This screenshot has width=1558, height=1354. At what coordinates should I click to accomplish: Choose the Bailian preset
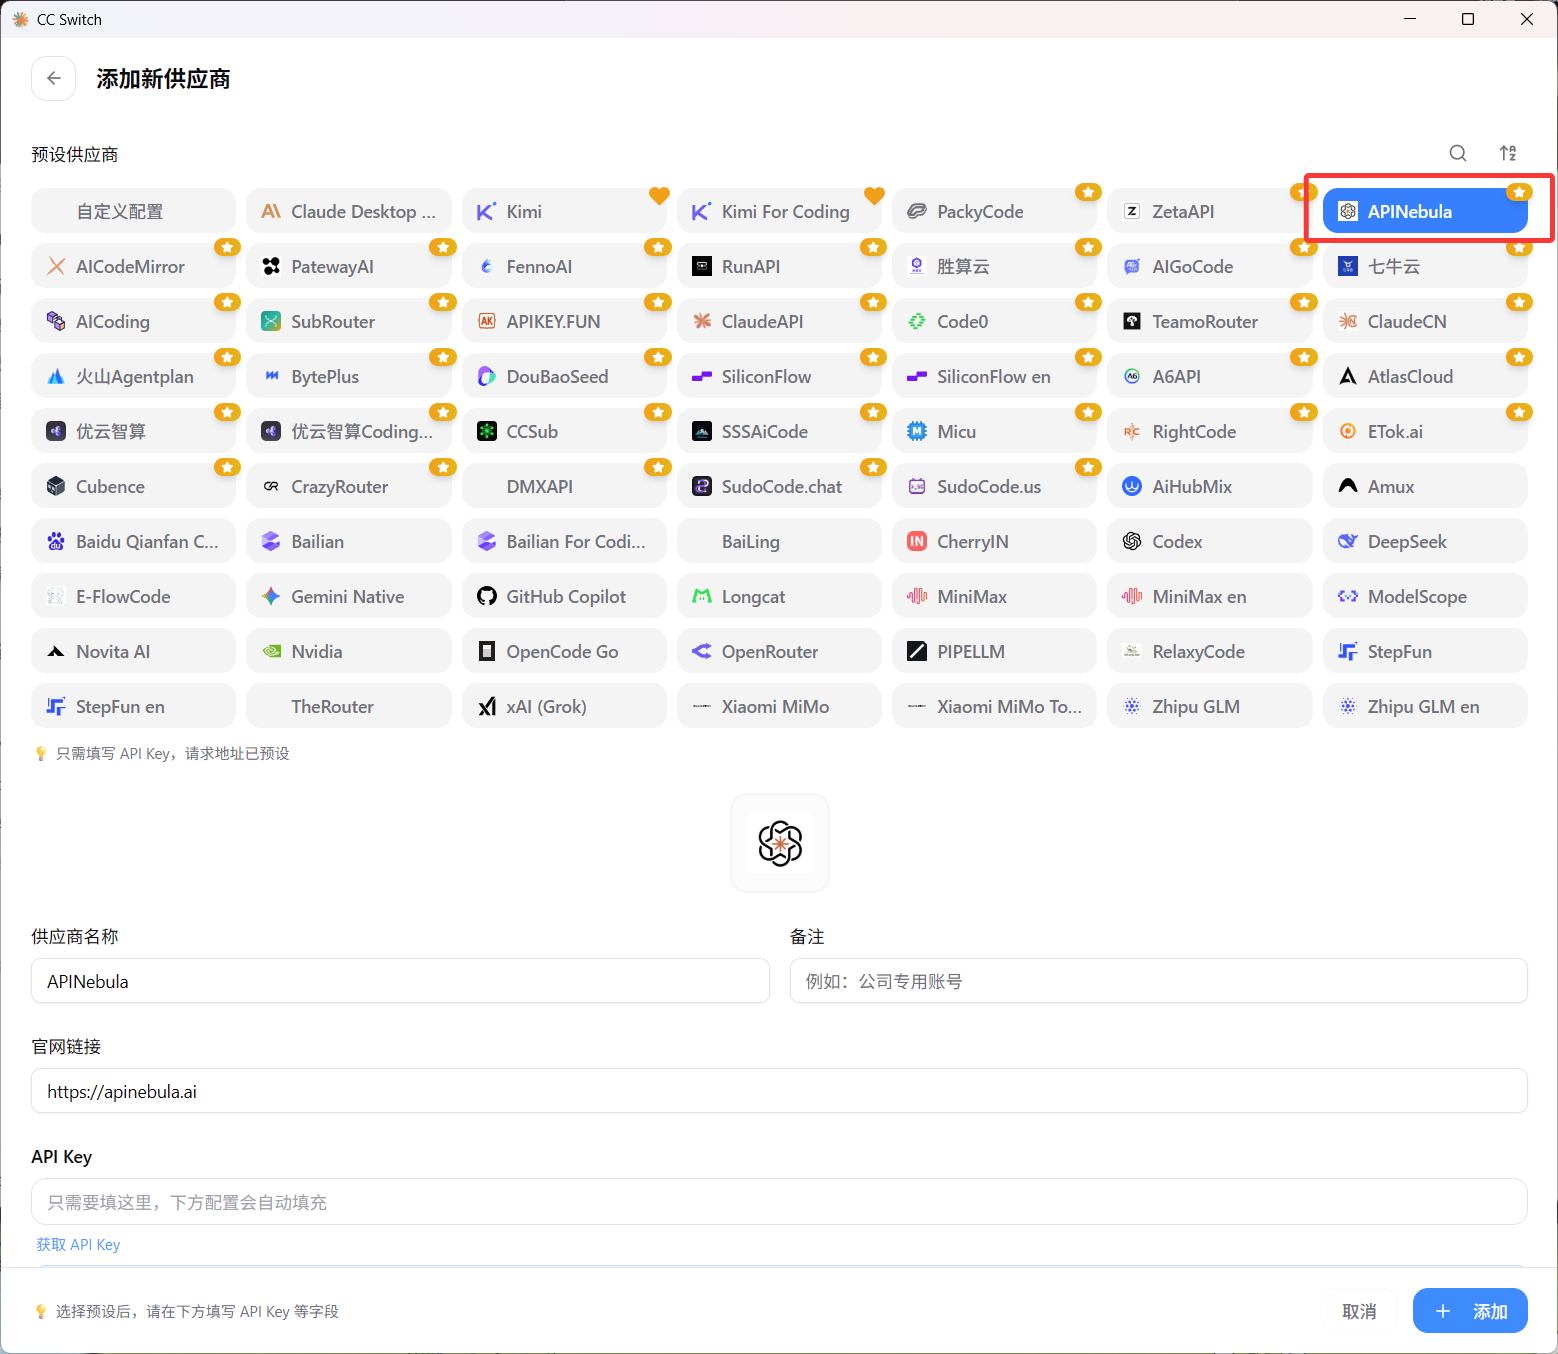point(349,541)
